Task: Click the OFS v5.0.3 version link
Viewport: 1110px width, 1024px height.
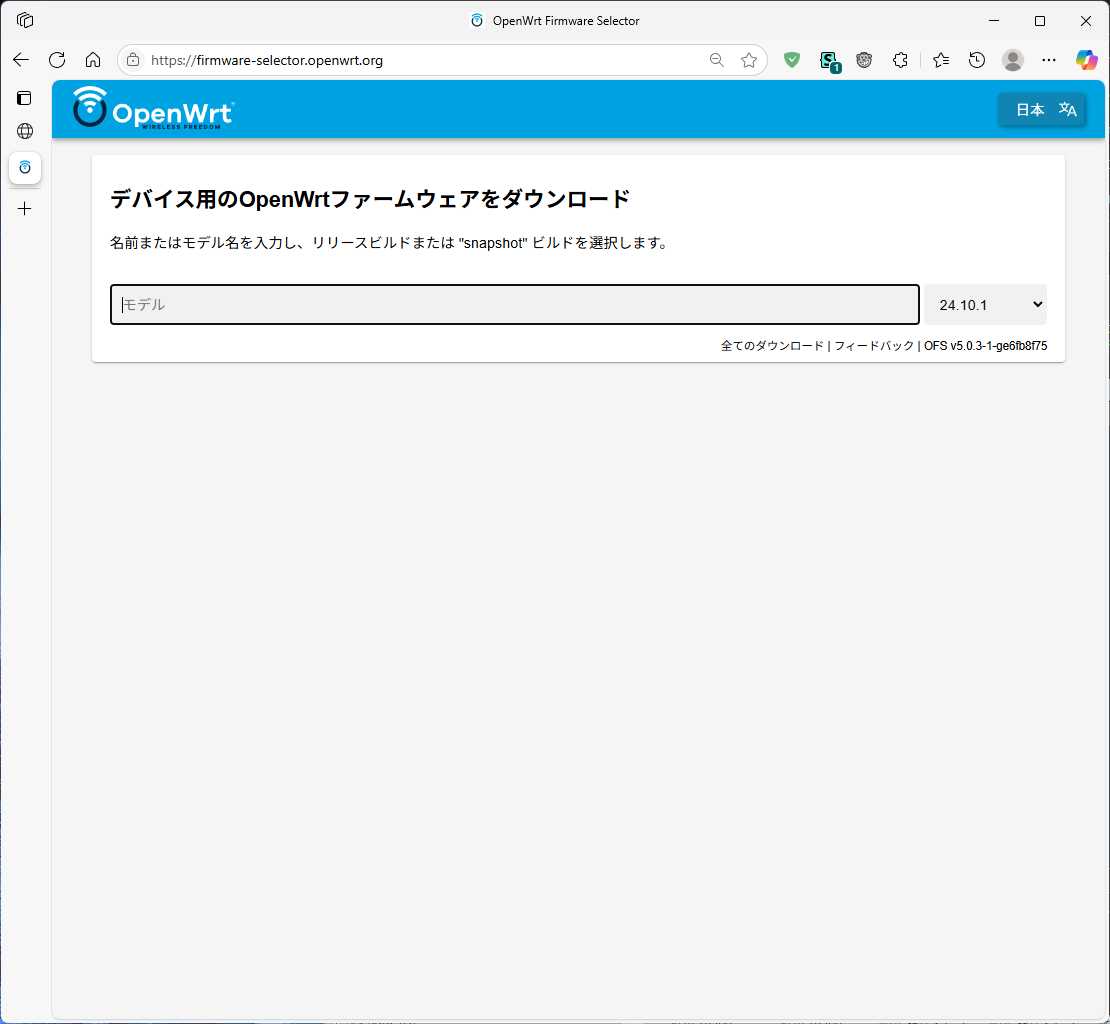Action: point(984,345)
